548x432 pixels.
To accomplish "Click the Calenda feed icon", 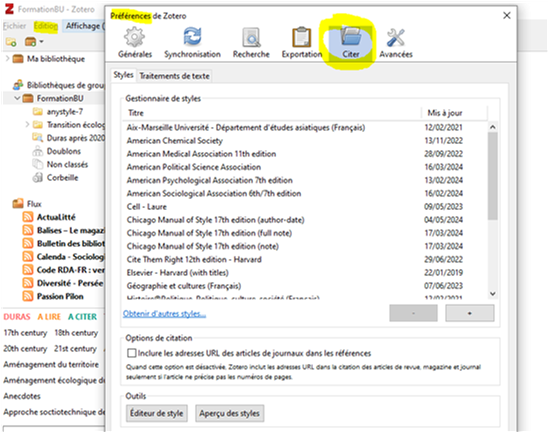I will 28,257.
